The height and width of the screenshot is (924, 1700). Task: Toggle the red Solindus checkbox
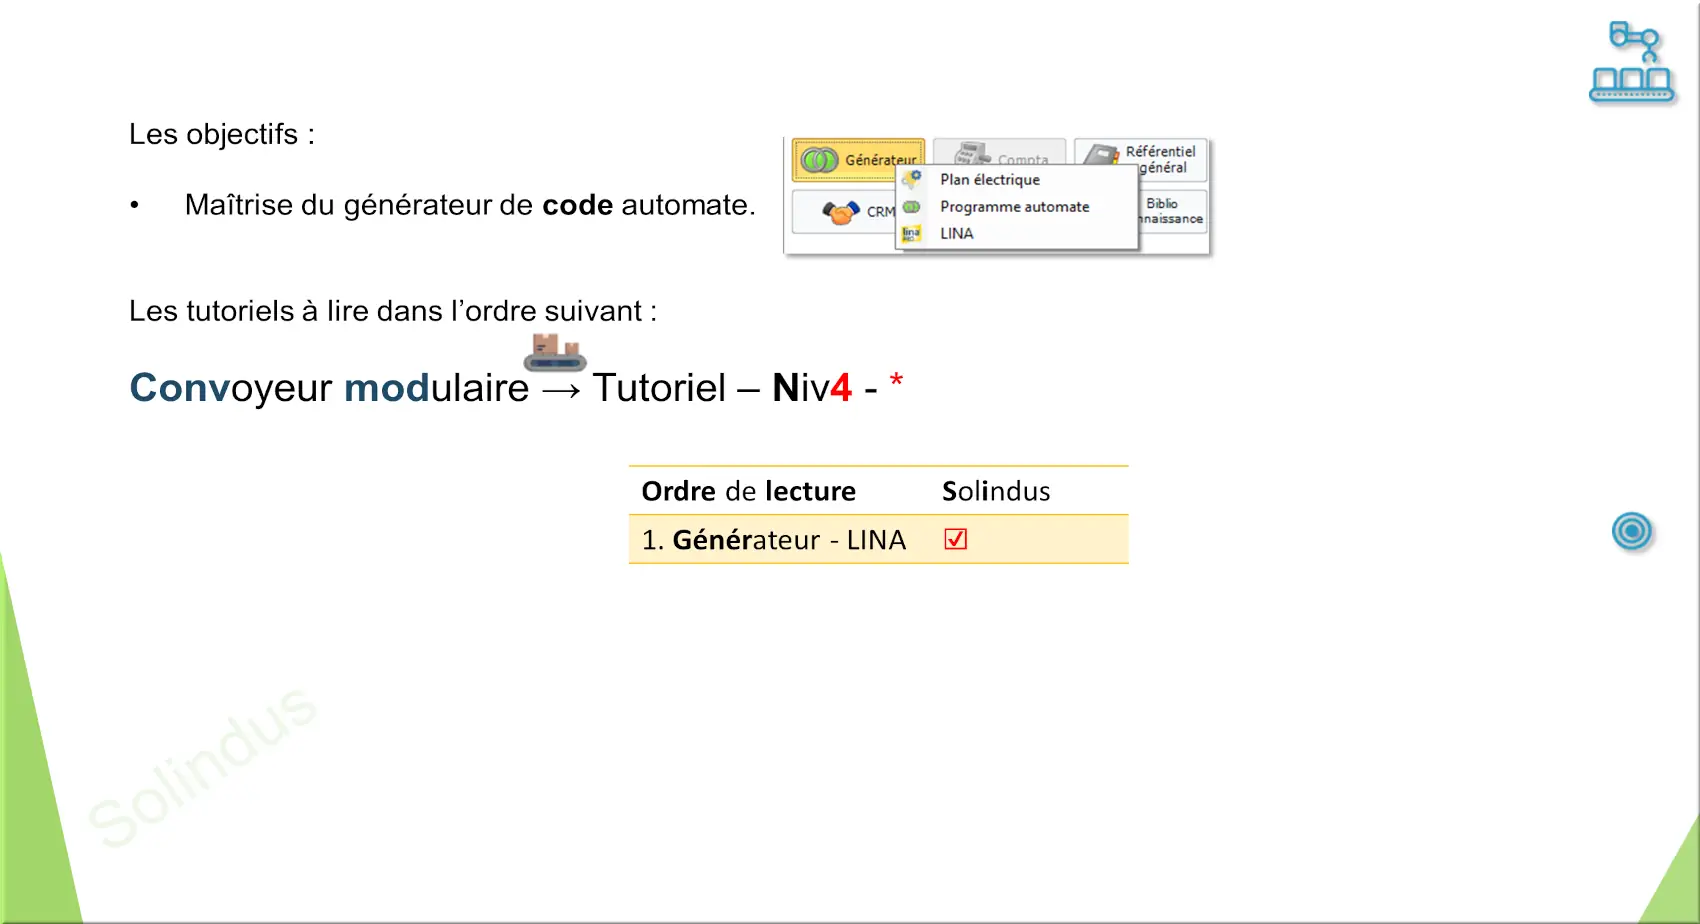(956, 540)
